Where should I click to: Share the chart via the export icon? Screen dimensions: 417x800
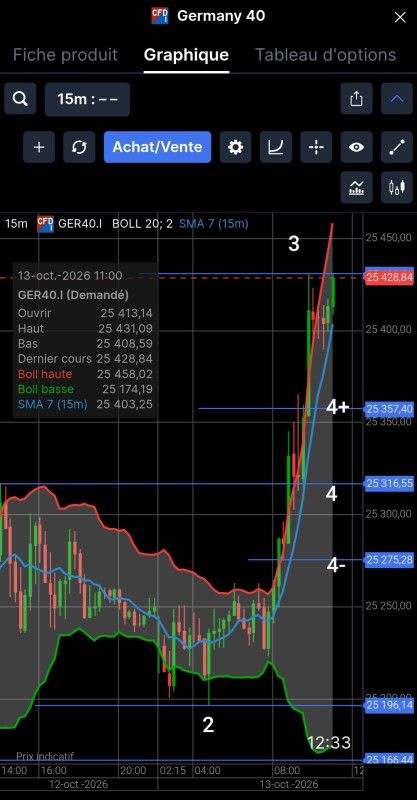coord(356,99)
